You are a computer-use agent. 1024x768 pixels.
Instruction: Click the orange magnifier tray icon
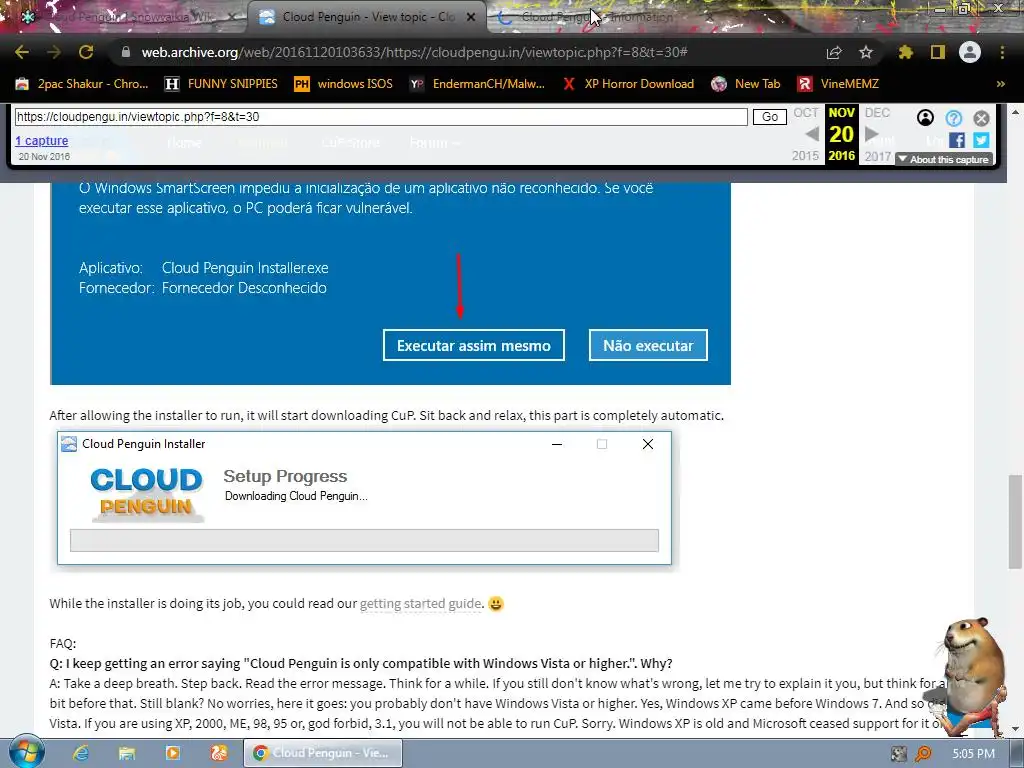pos(923,754)
